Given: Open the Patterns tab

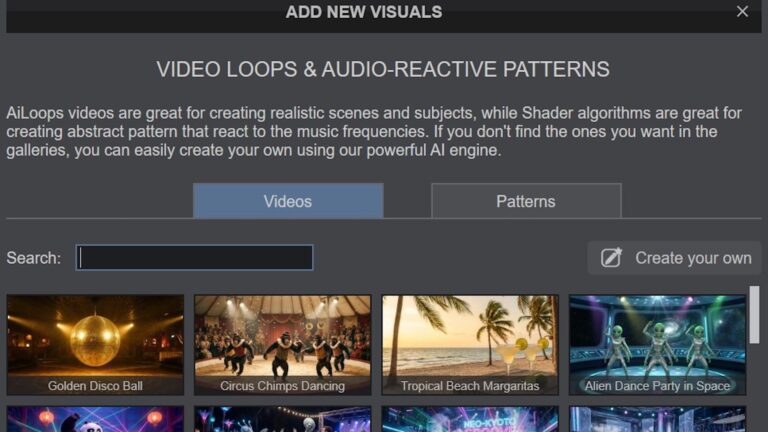Looking at the screenshot, I should point(526,201).
